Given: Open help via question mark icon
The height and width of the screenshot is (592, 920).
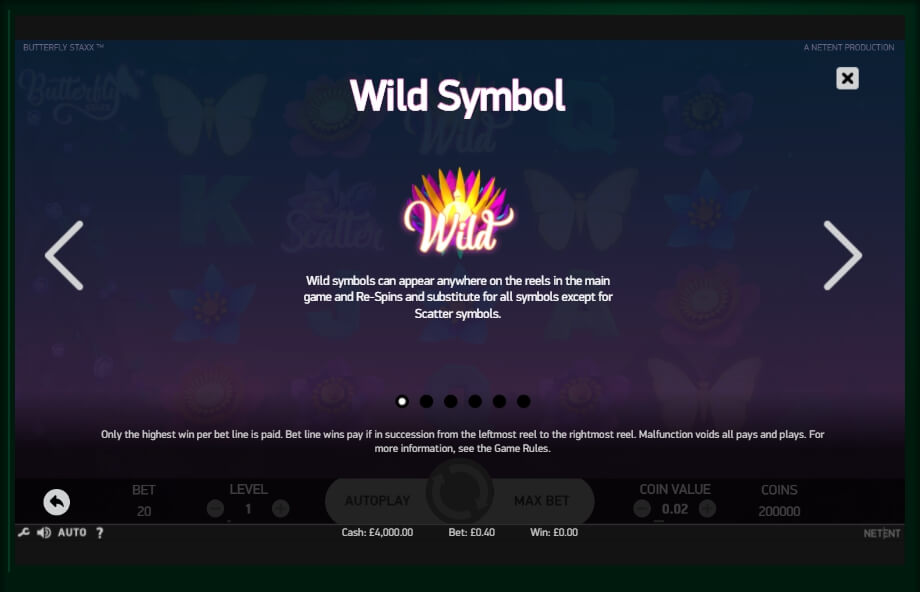Looking at the screenshot, I should [100, 532].
